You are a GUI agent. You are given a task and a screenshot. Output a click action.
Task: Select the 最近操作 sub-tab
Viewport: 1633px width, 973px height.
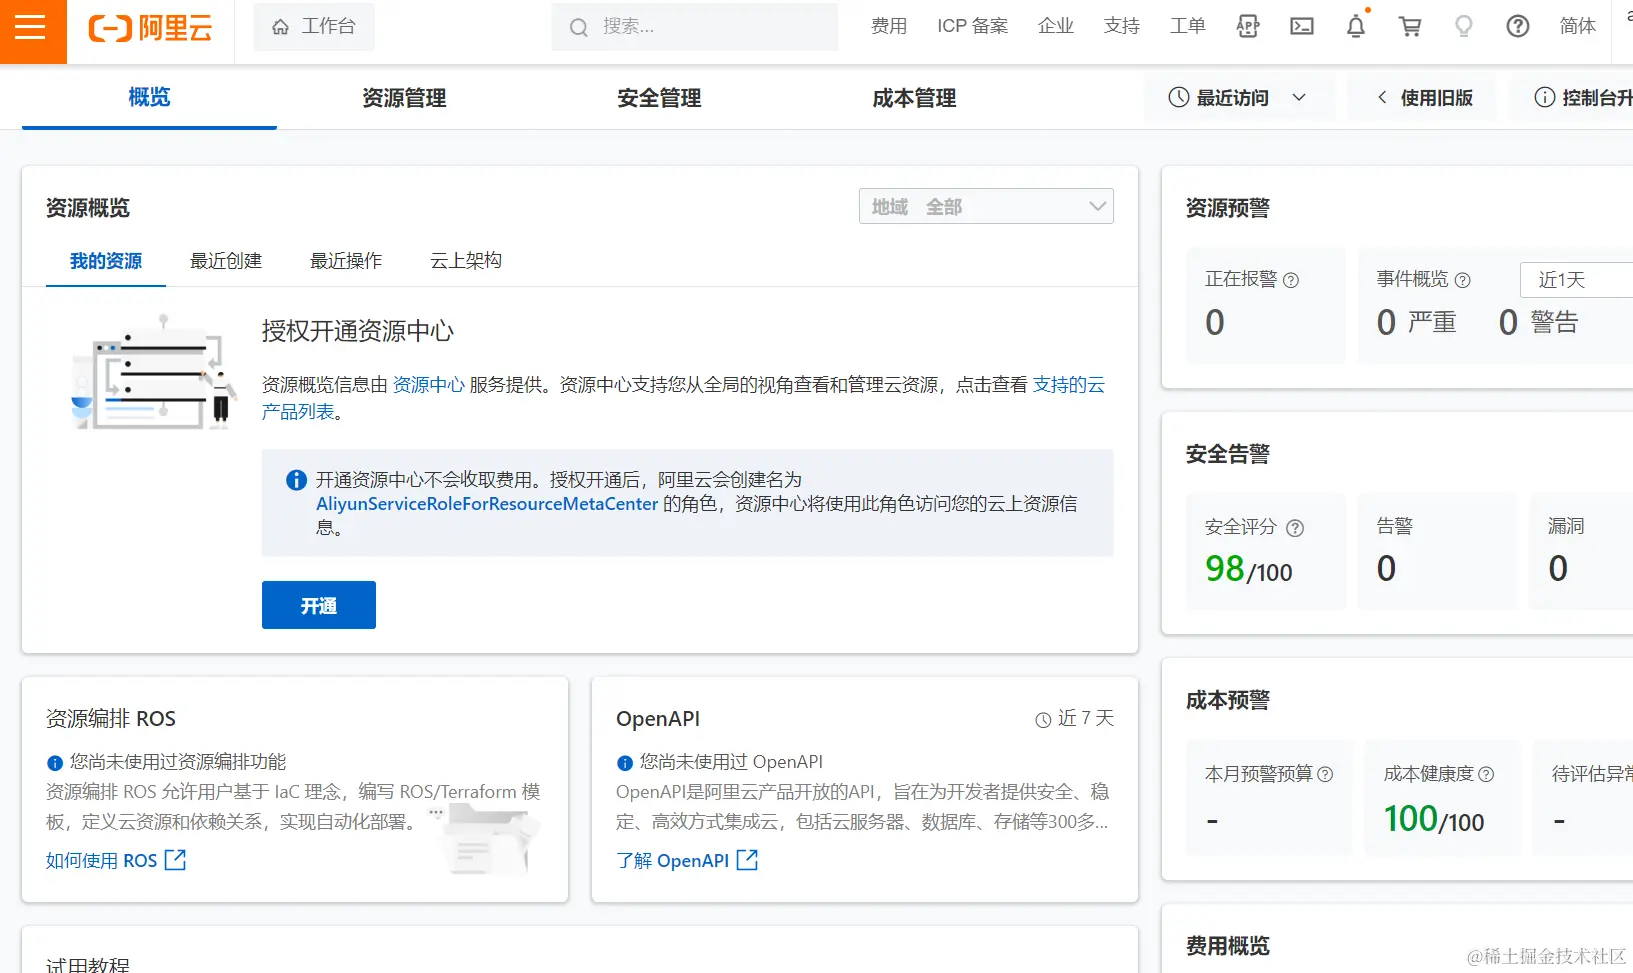pos(346,261)
